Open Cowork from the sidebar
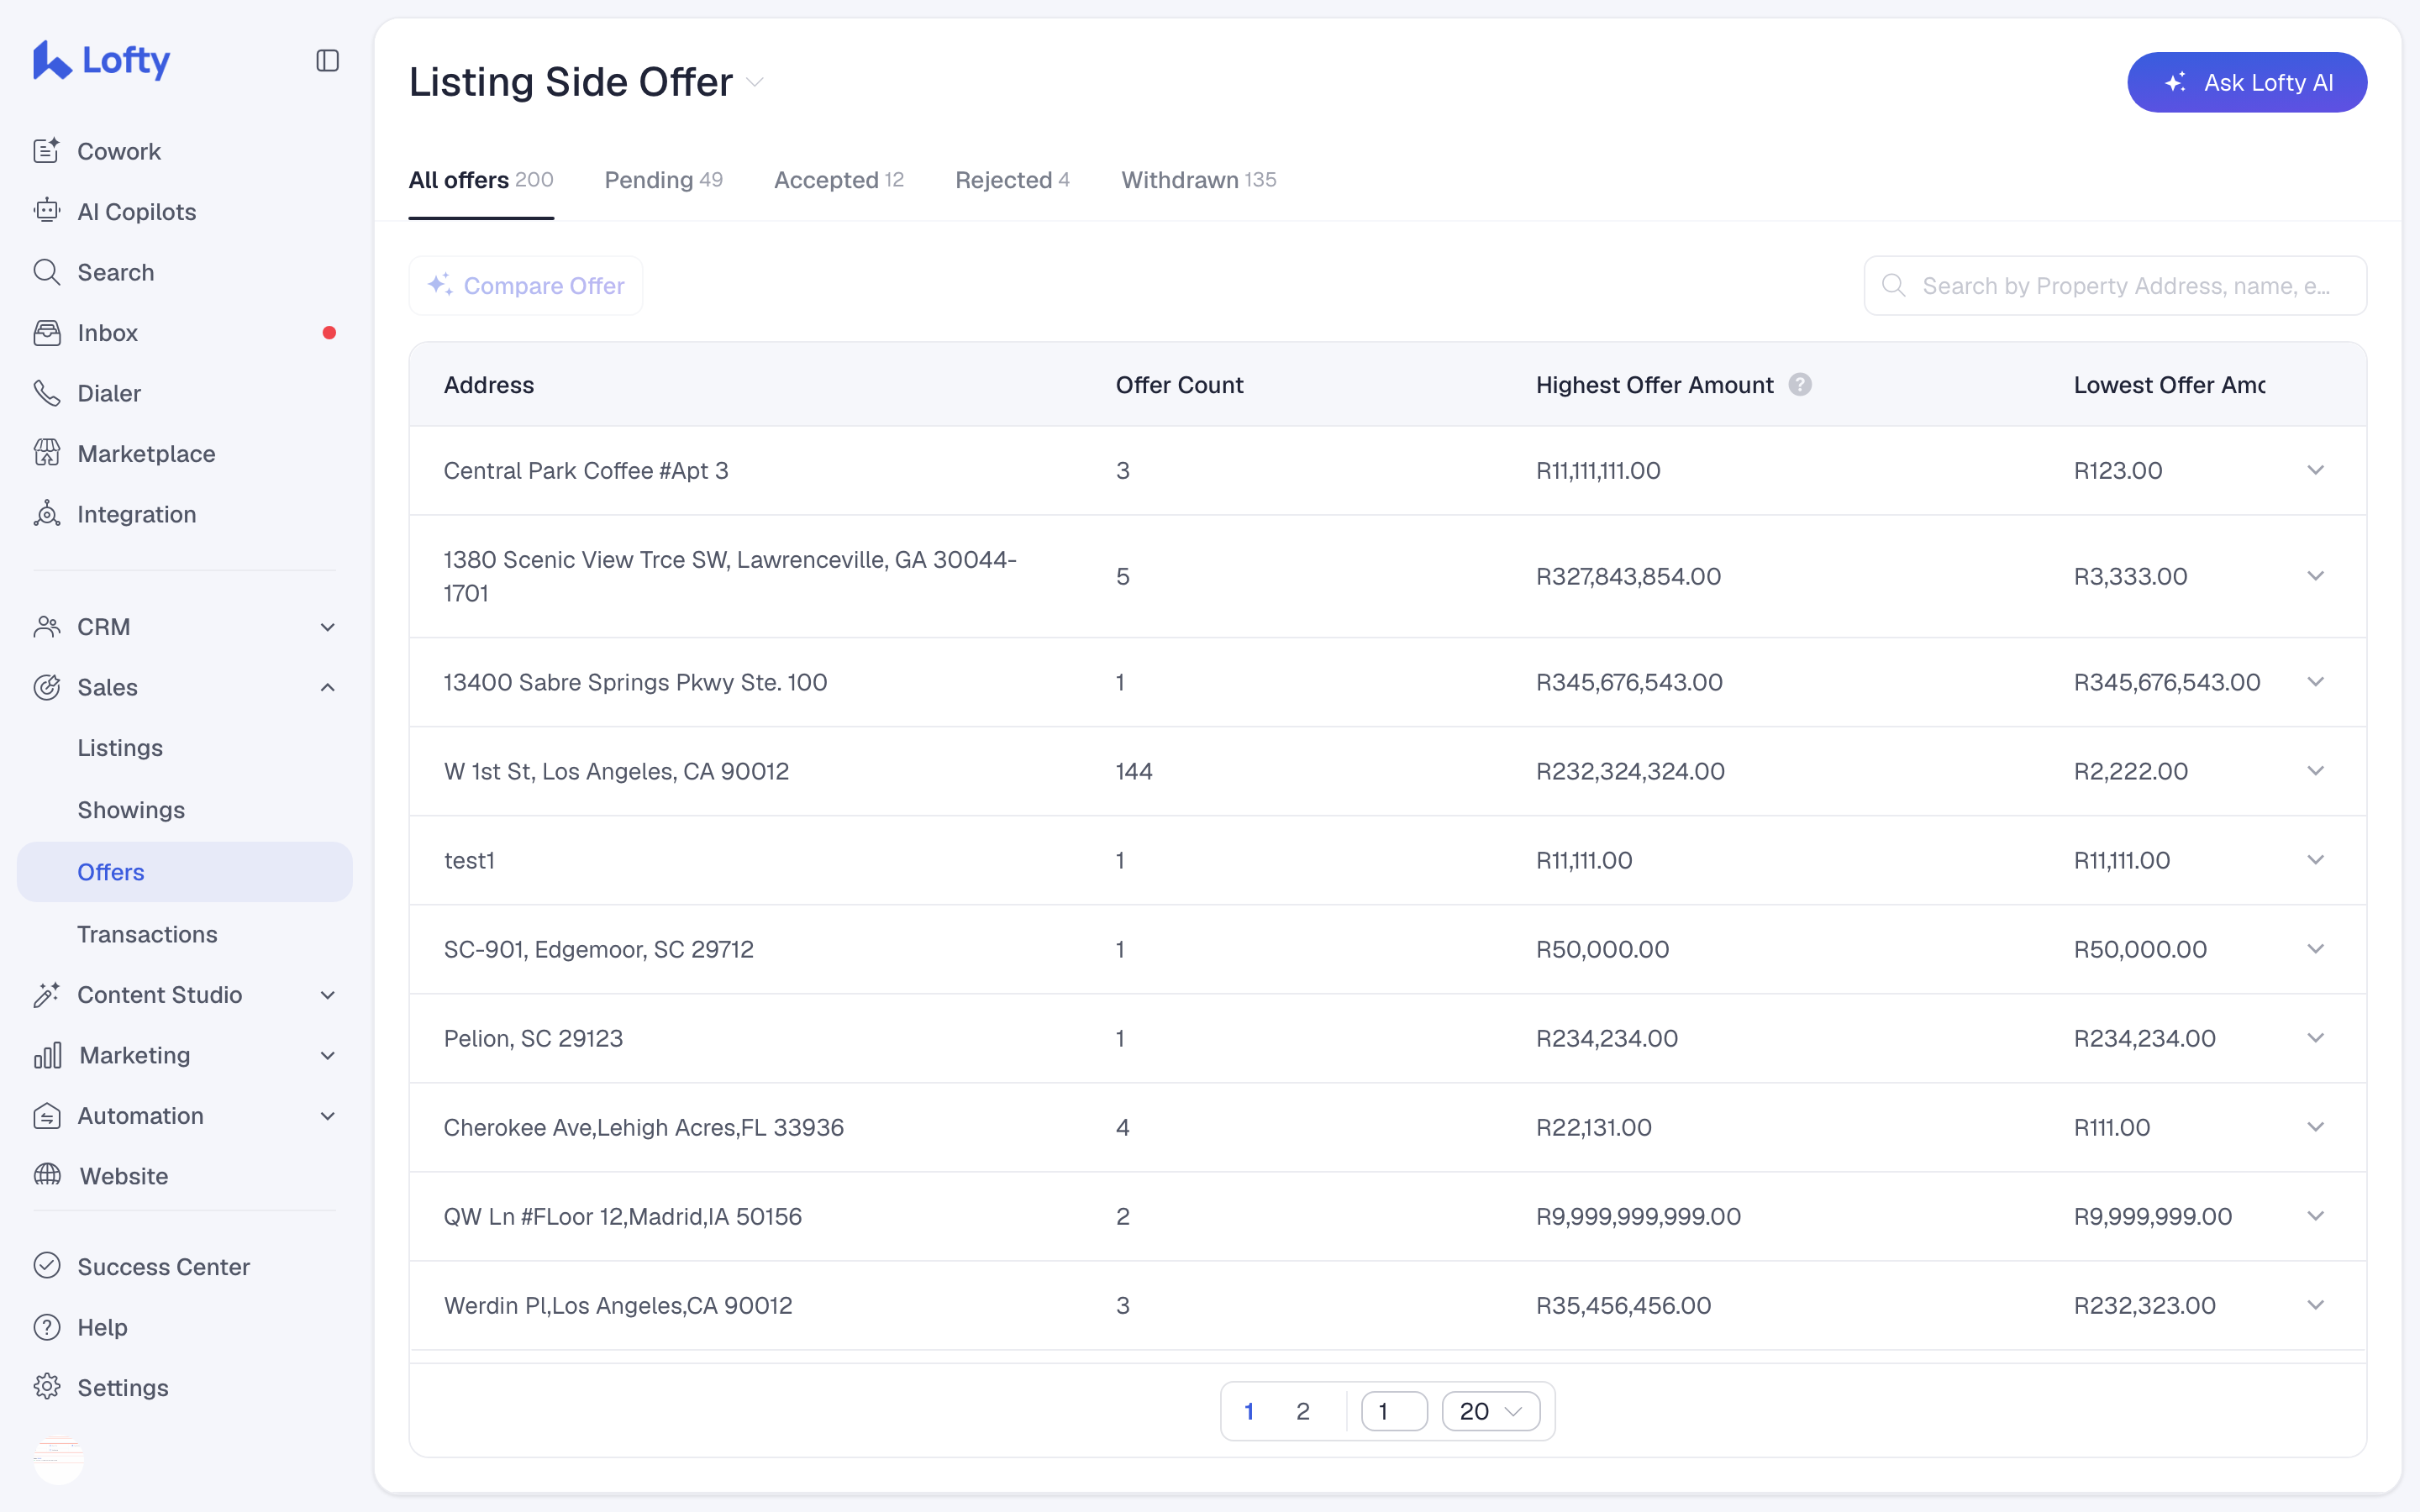Viewport: 2420px width, 1512px height. [x=119, y=151]
